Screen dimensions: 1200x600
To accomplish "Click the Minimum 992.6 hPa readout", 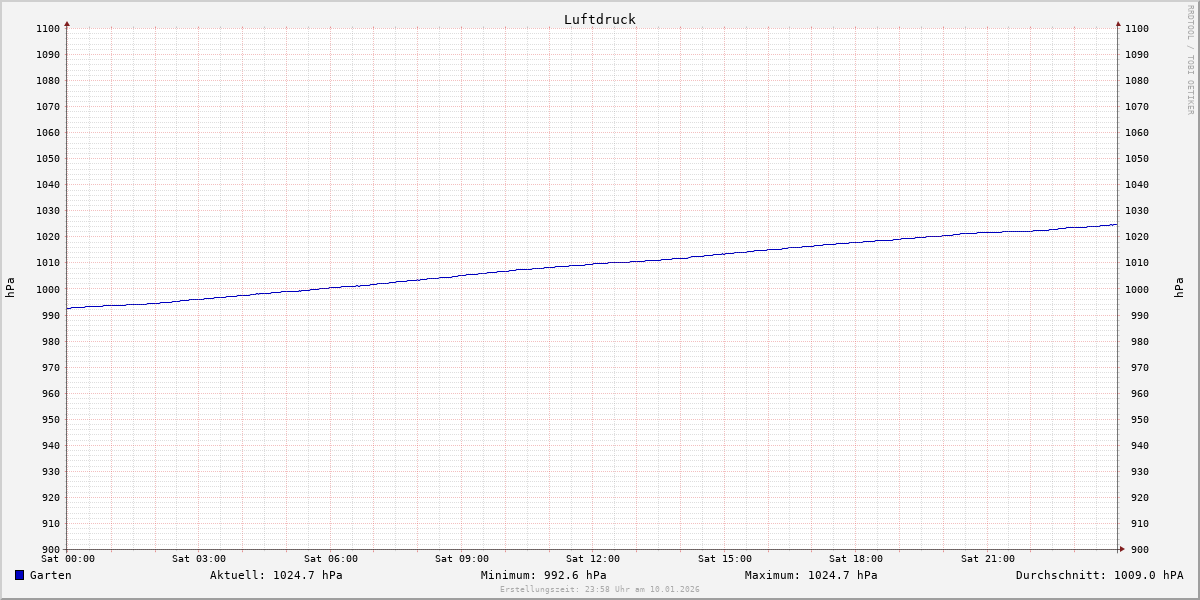I will 543,575.
